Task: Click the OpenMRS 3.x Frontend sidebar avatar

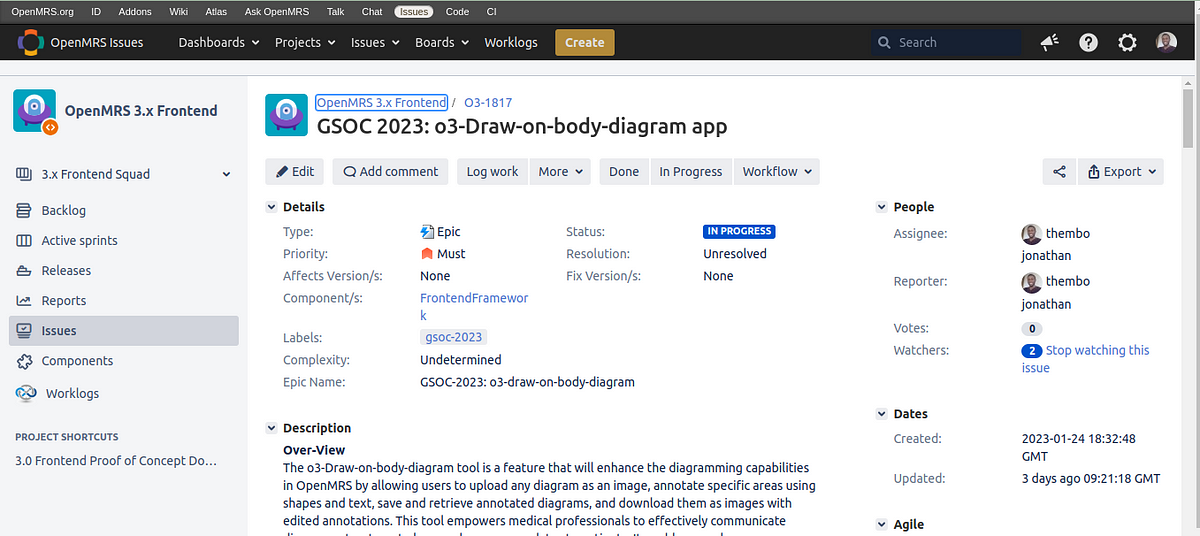Action: click(x=35, y=111)
